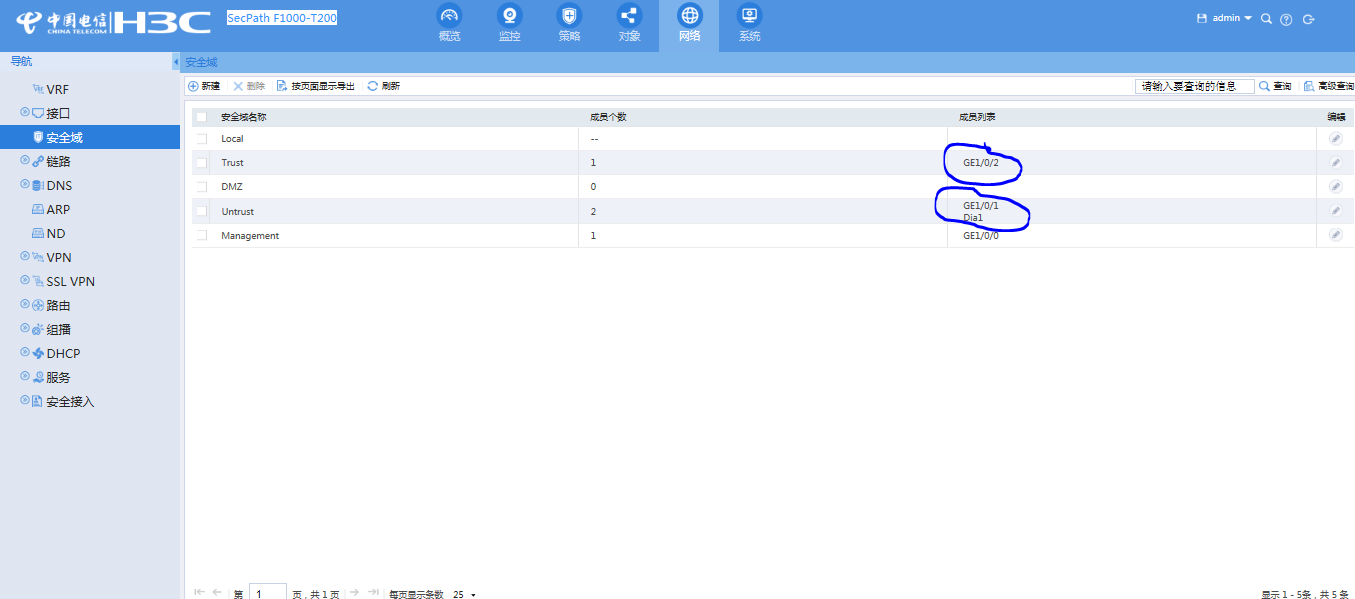Viewport: 1355px width, 599px height.
Task: Go to first page arrow
Action: click(199, 593)
